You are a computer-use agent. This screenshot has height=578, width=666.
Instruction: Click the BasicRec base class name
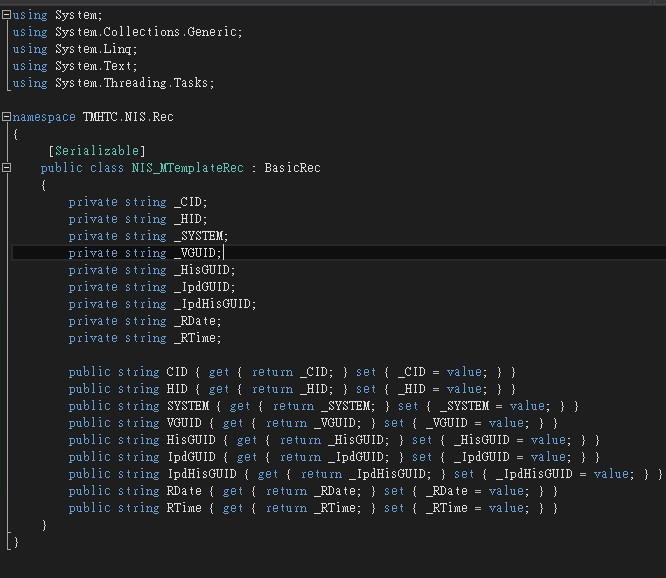pyautogui.click(x=292, y=168)
